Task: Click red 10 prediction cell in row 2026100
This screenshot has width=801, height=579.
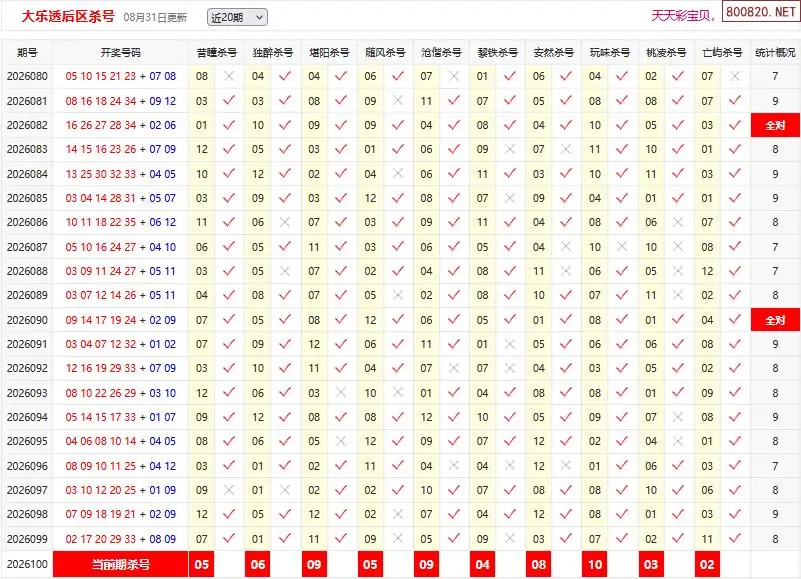Action: pyautogui.click(x=595, y=564)
